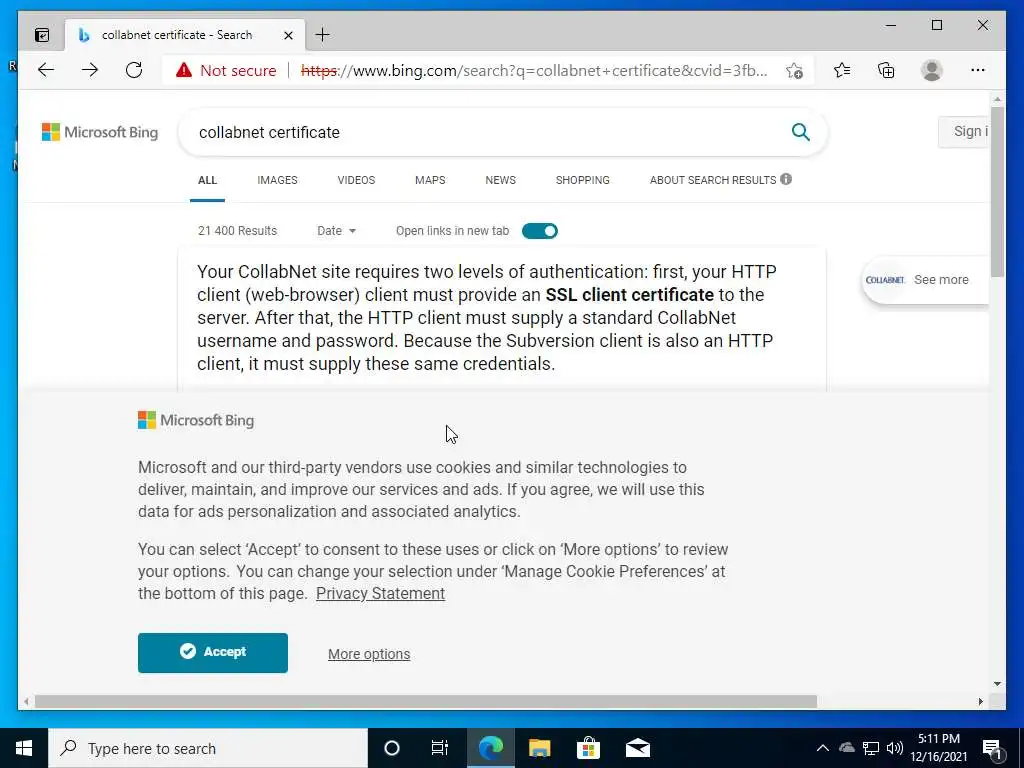Open the Collections icon

(x=886, y=70)
